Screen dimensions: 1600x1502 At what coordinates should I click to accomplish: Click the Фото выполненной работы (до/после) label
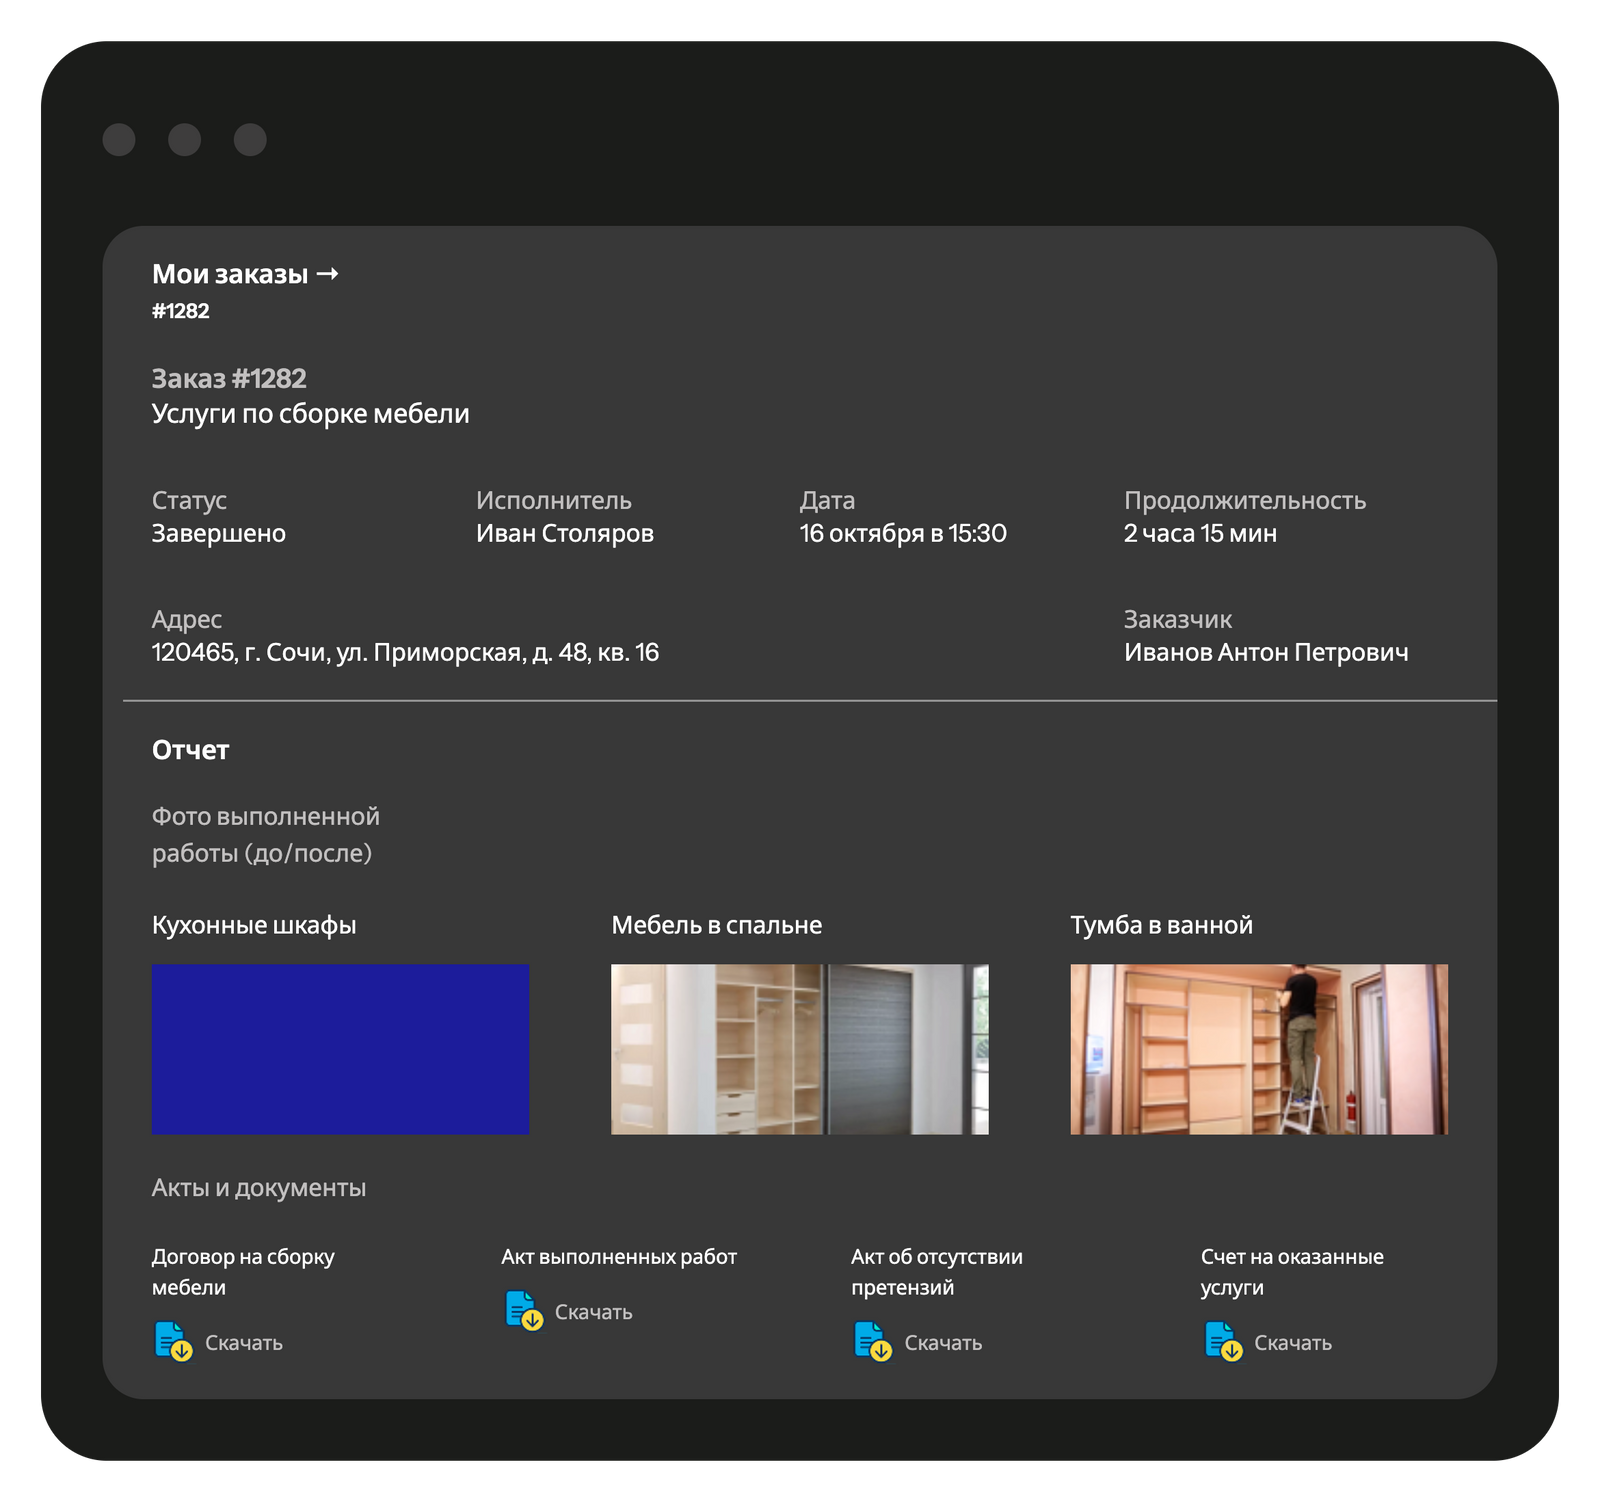click(266, 835)
